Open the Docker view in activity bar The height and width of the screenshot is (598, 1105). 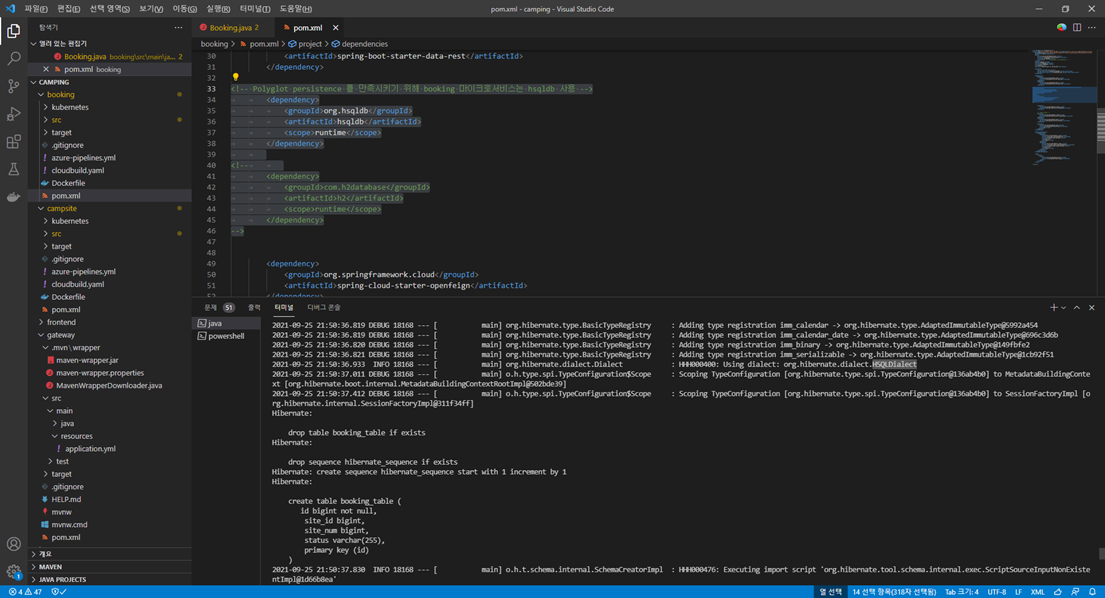[13, 197]
